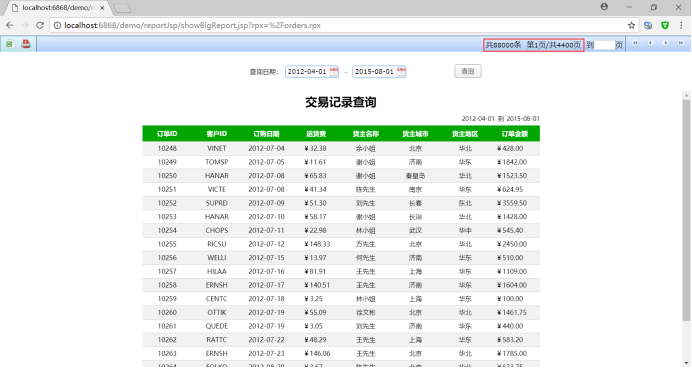Bookmark this page with the star icon
The width and height of the screenshot is (692, 368).
pos(632,26)
